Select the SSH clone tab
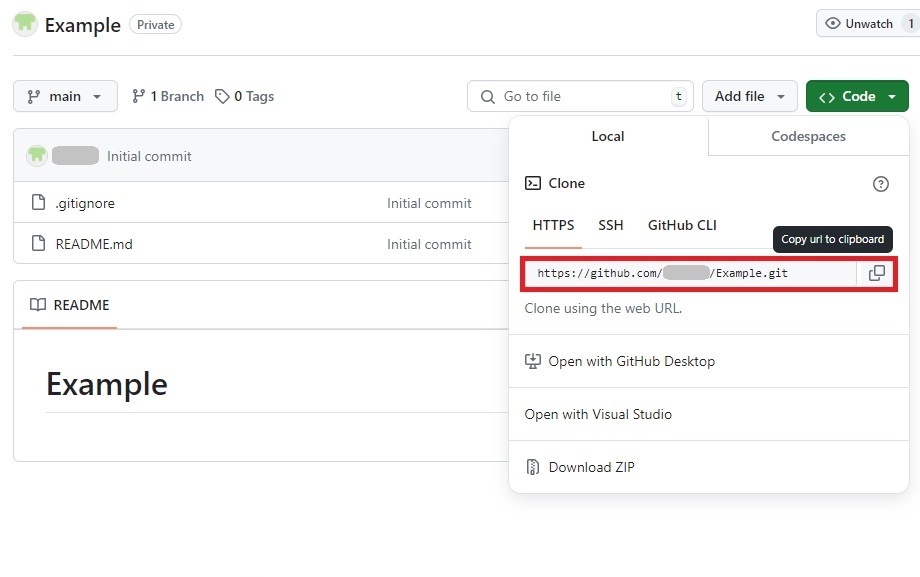The width and height of the screenshot is (920, 577). 610,225
